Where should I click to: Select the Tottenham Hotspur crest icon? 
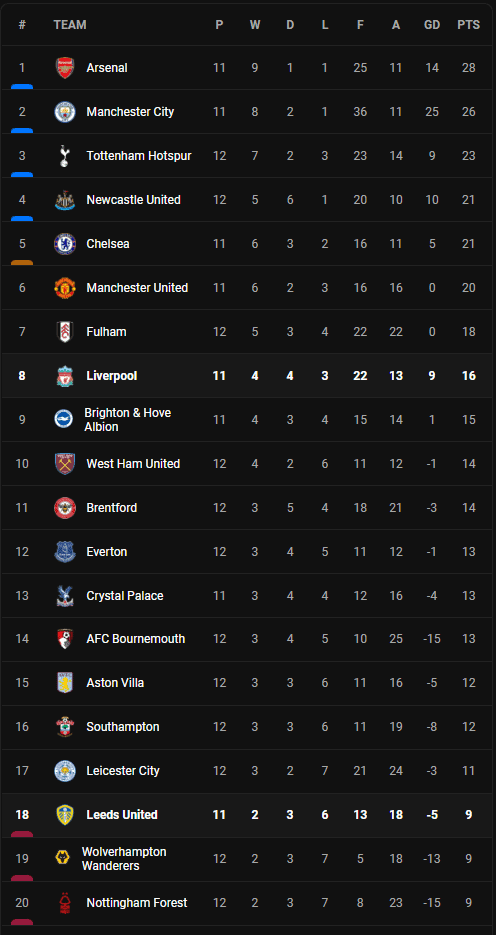point(65,156)
